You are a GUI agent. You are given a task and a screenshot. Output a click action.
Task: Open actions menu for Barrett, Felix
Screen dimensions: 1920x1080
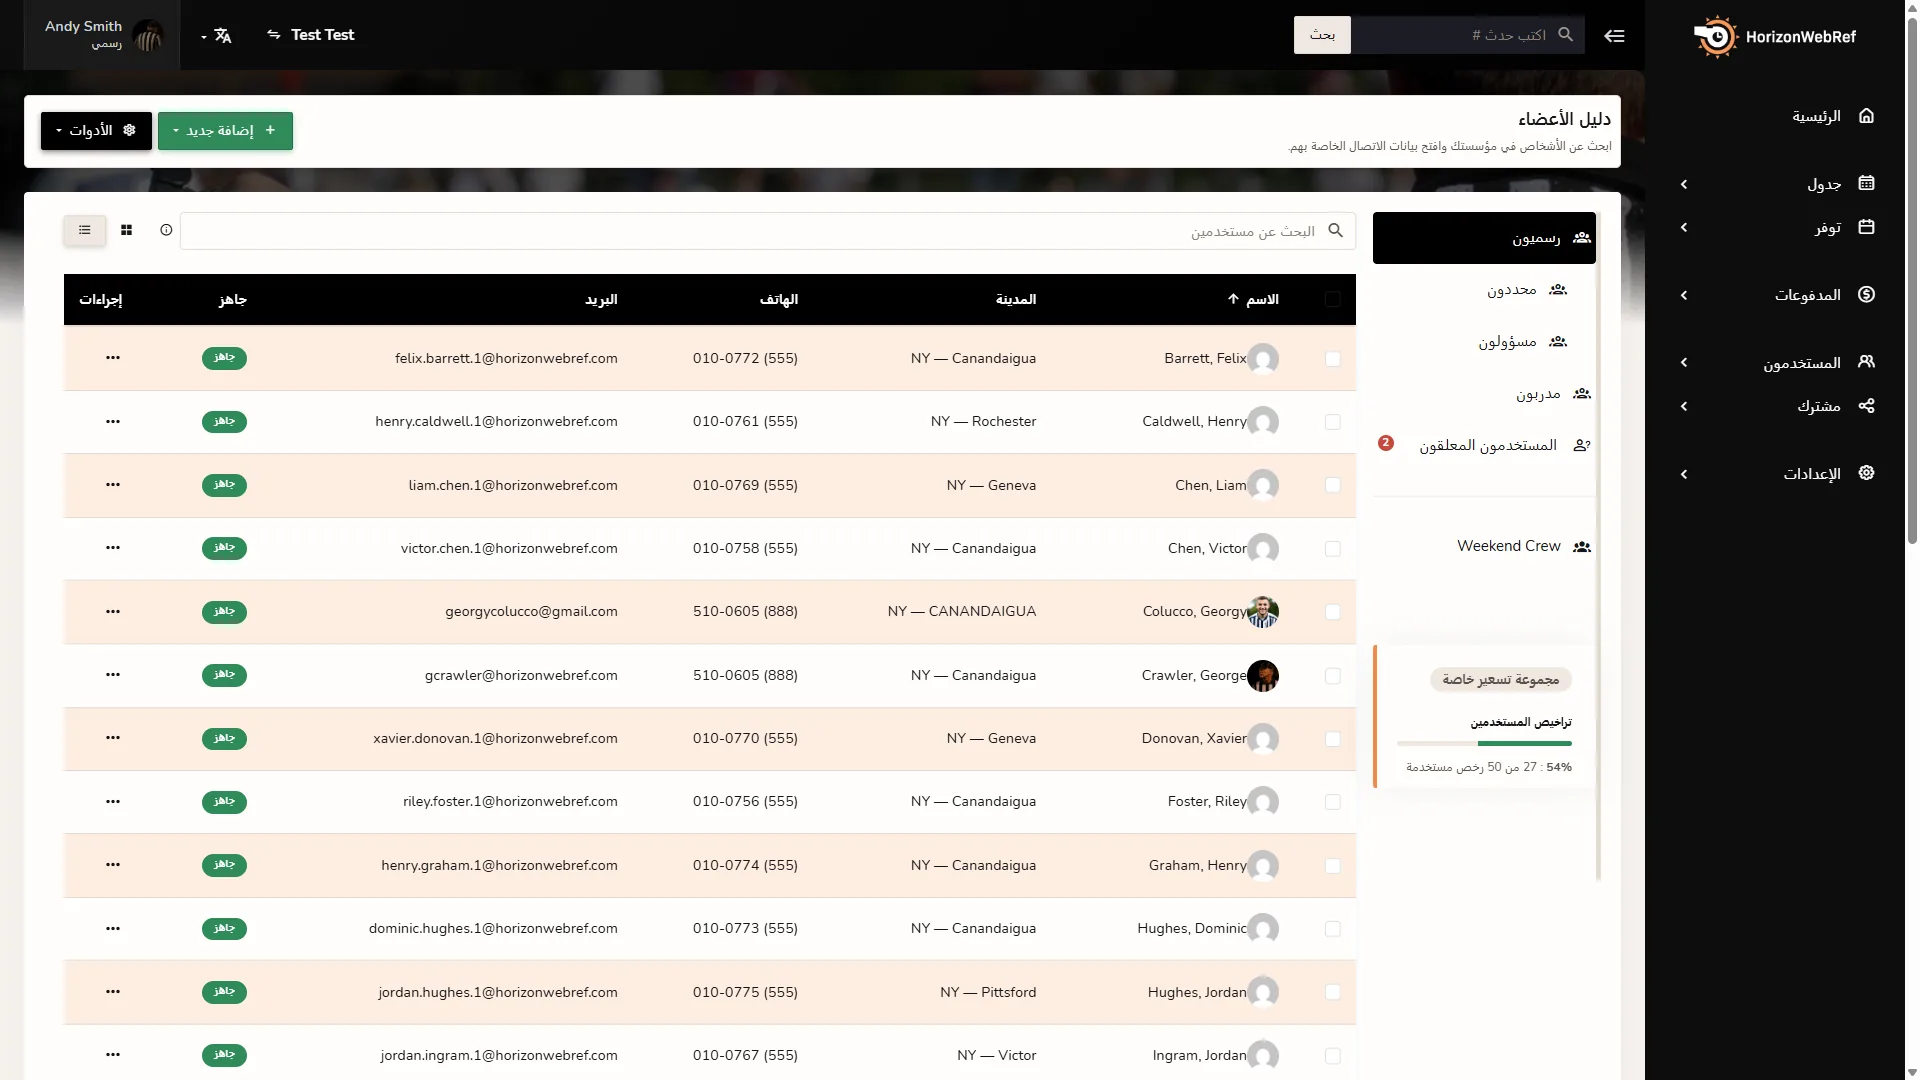pos(113,357)
